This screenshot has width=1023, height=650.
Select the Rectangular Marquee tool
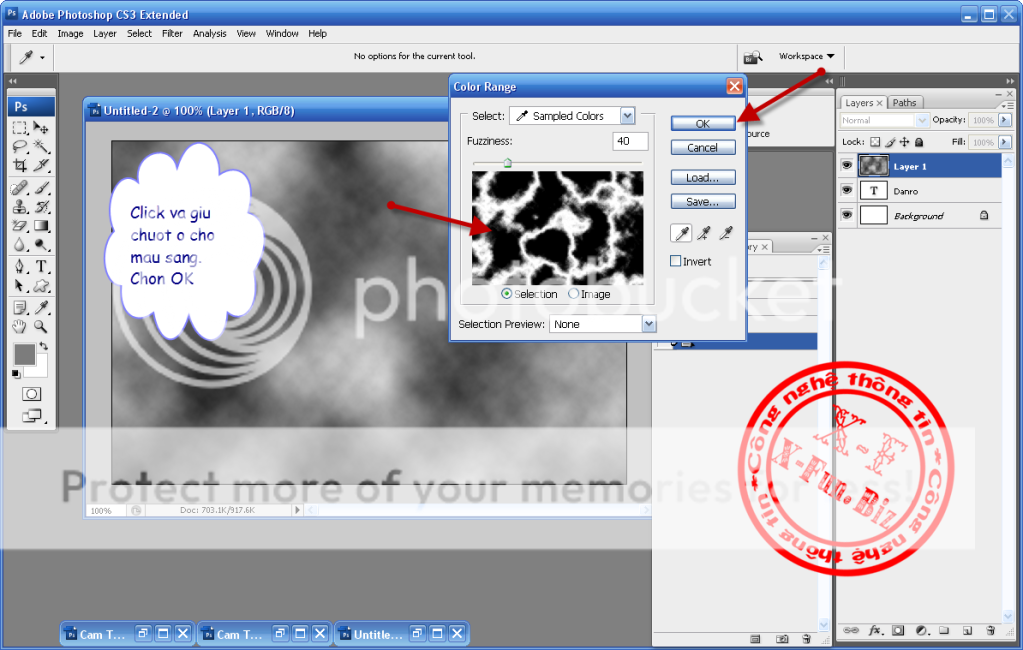tap(20, 128)
